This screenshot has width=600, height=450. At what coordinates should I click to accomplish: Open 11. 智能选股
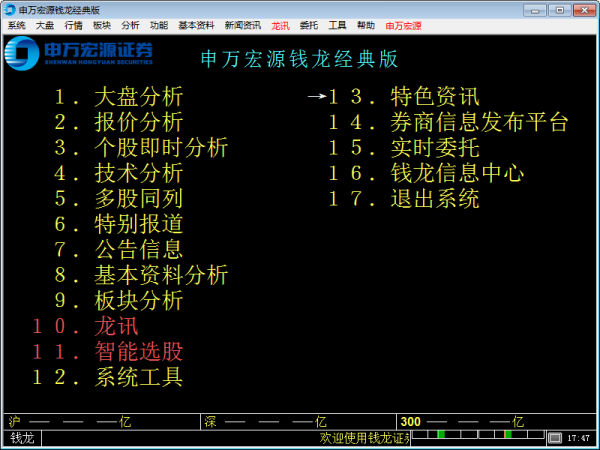tap(108, 352)
